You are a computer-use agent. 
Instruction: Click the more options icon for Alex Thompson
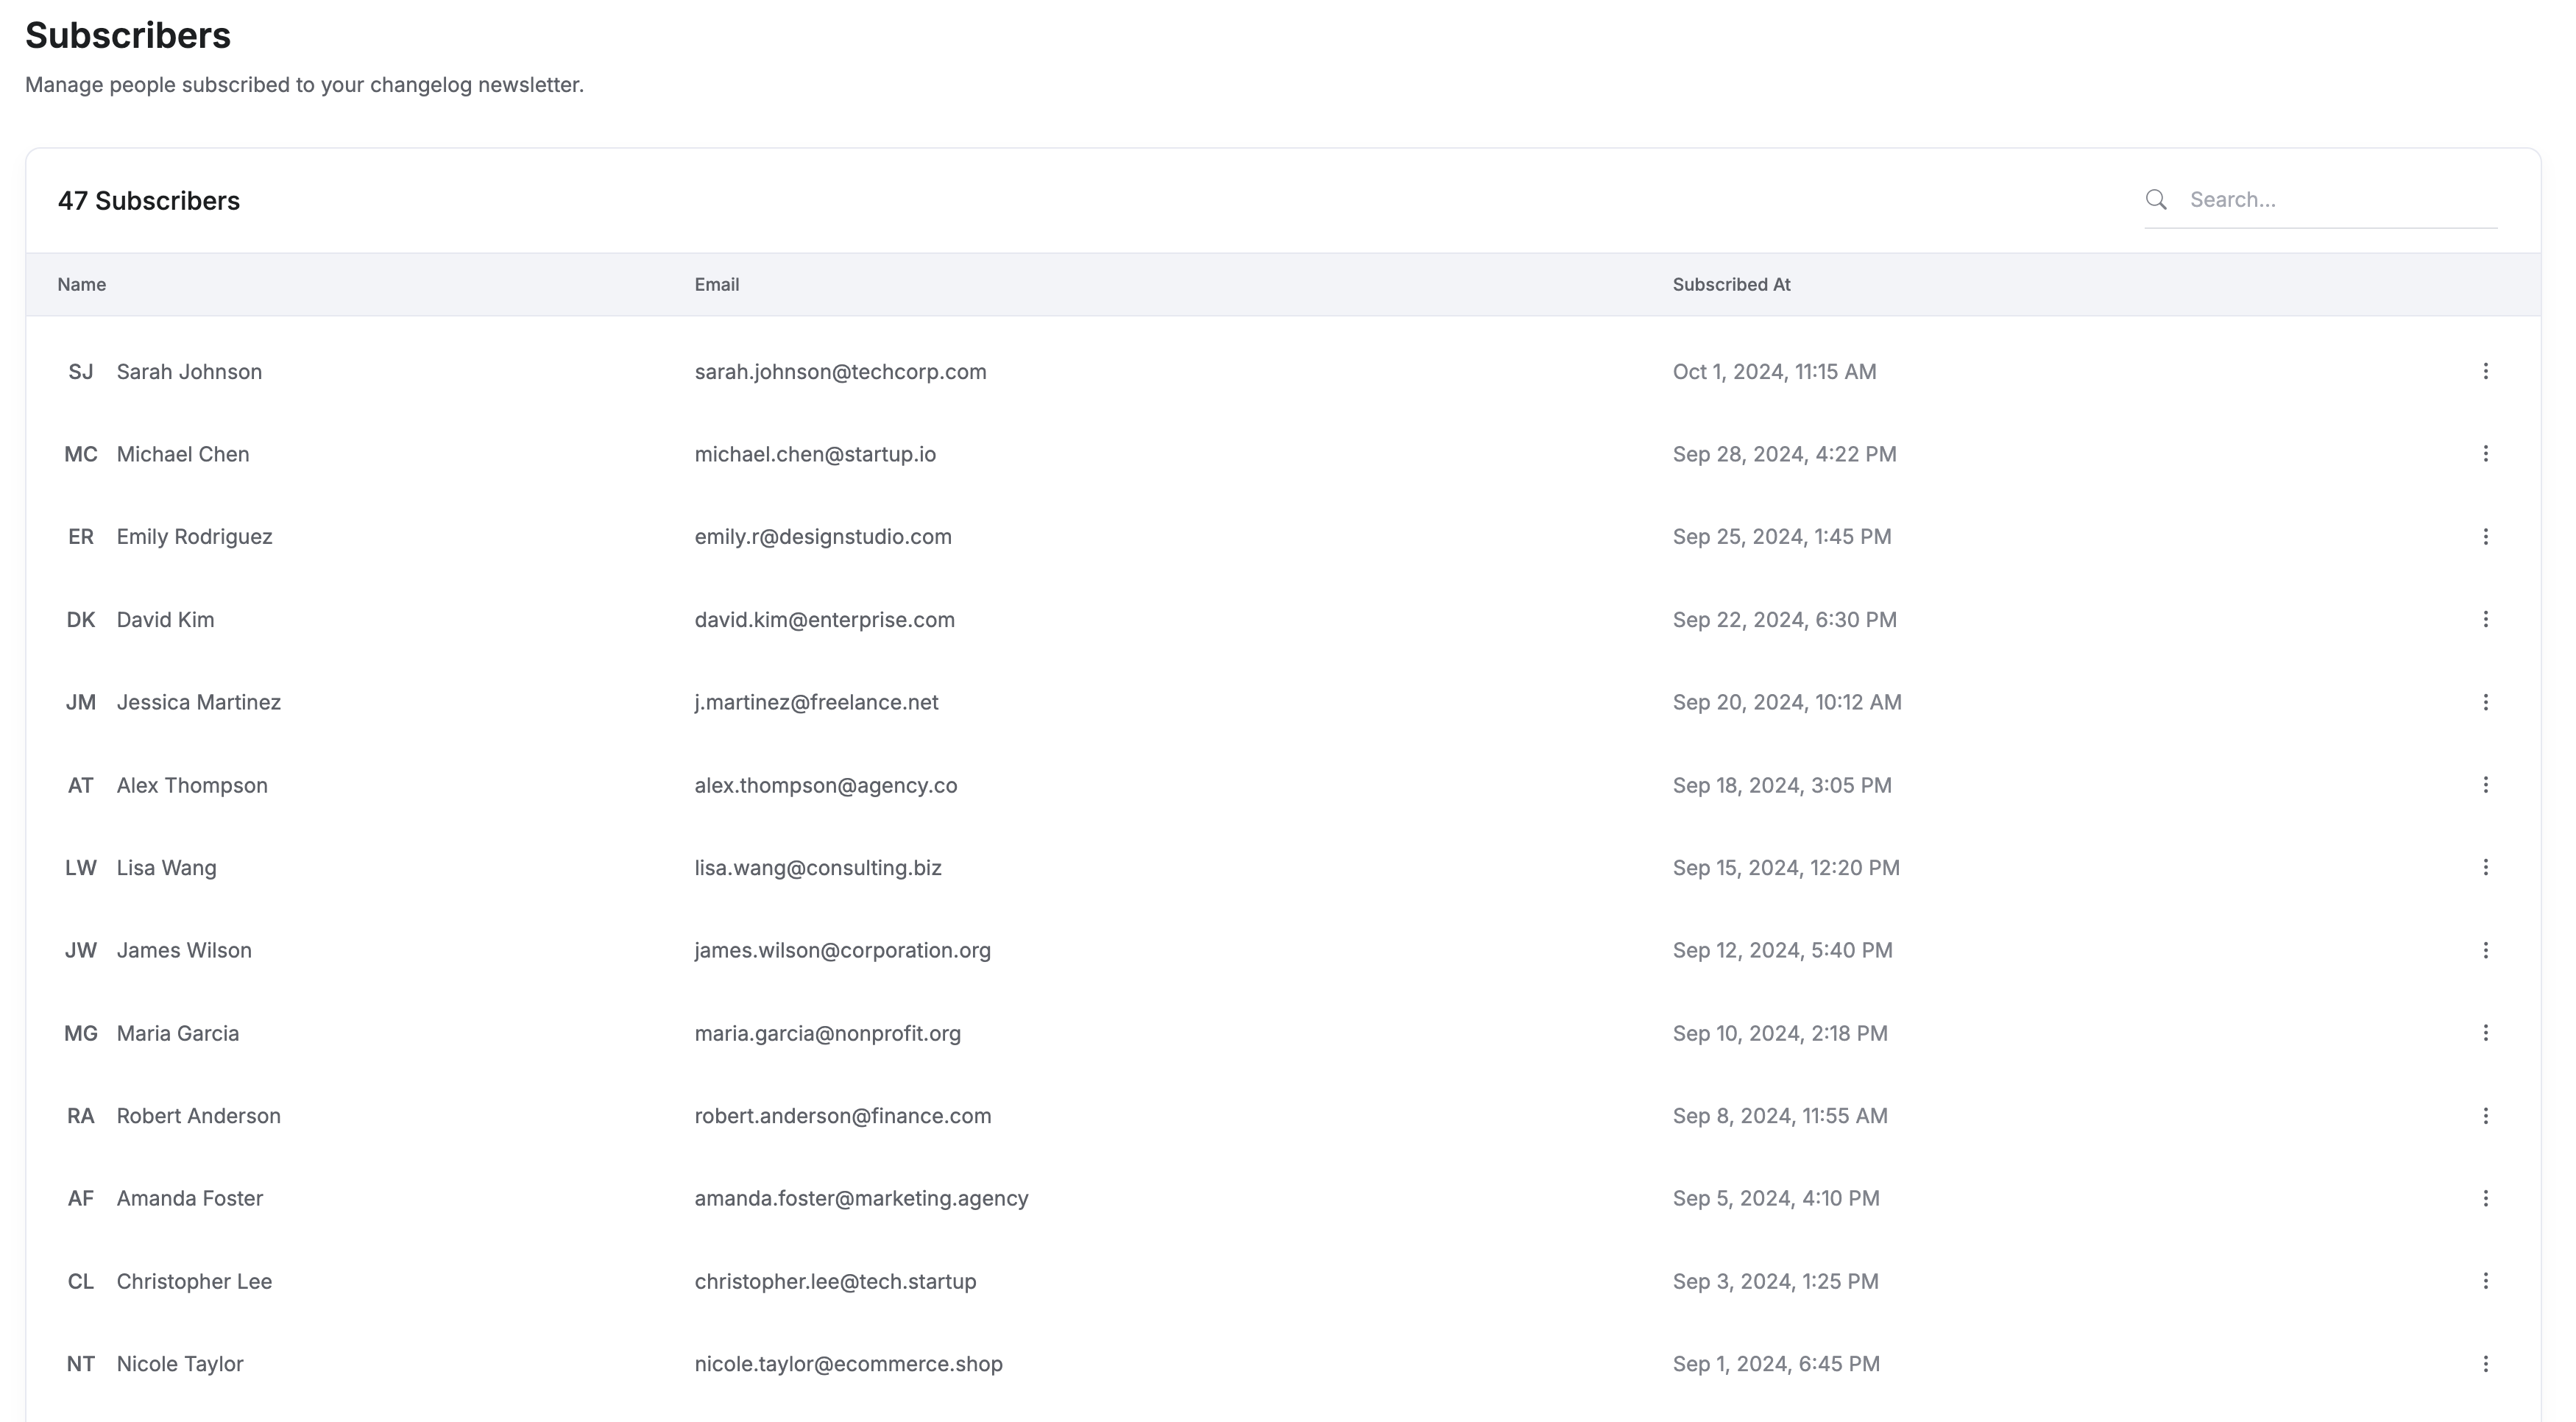2485,785
